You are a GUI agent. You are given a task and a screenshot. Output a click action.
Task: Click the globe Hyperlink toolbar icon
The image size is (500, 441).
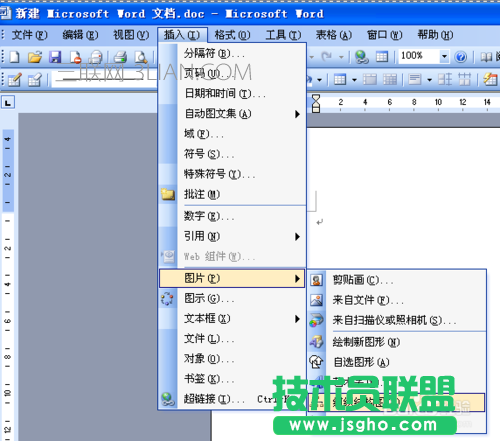pos(362,57)
